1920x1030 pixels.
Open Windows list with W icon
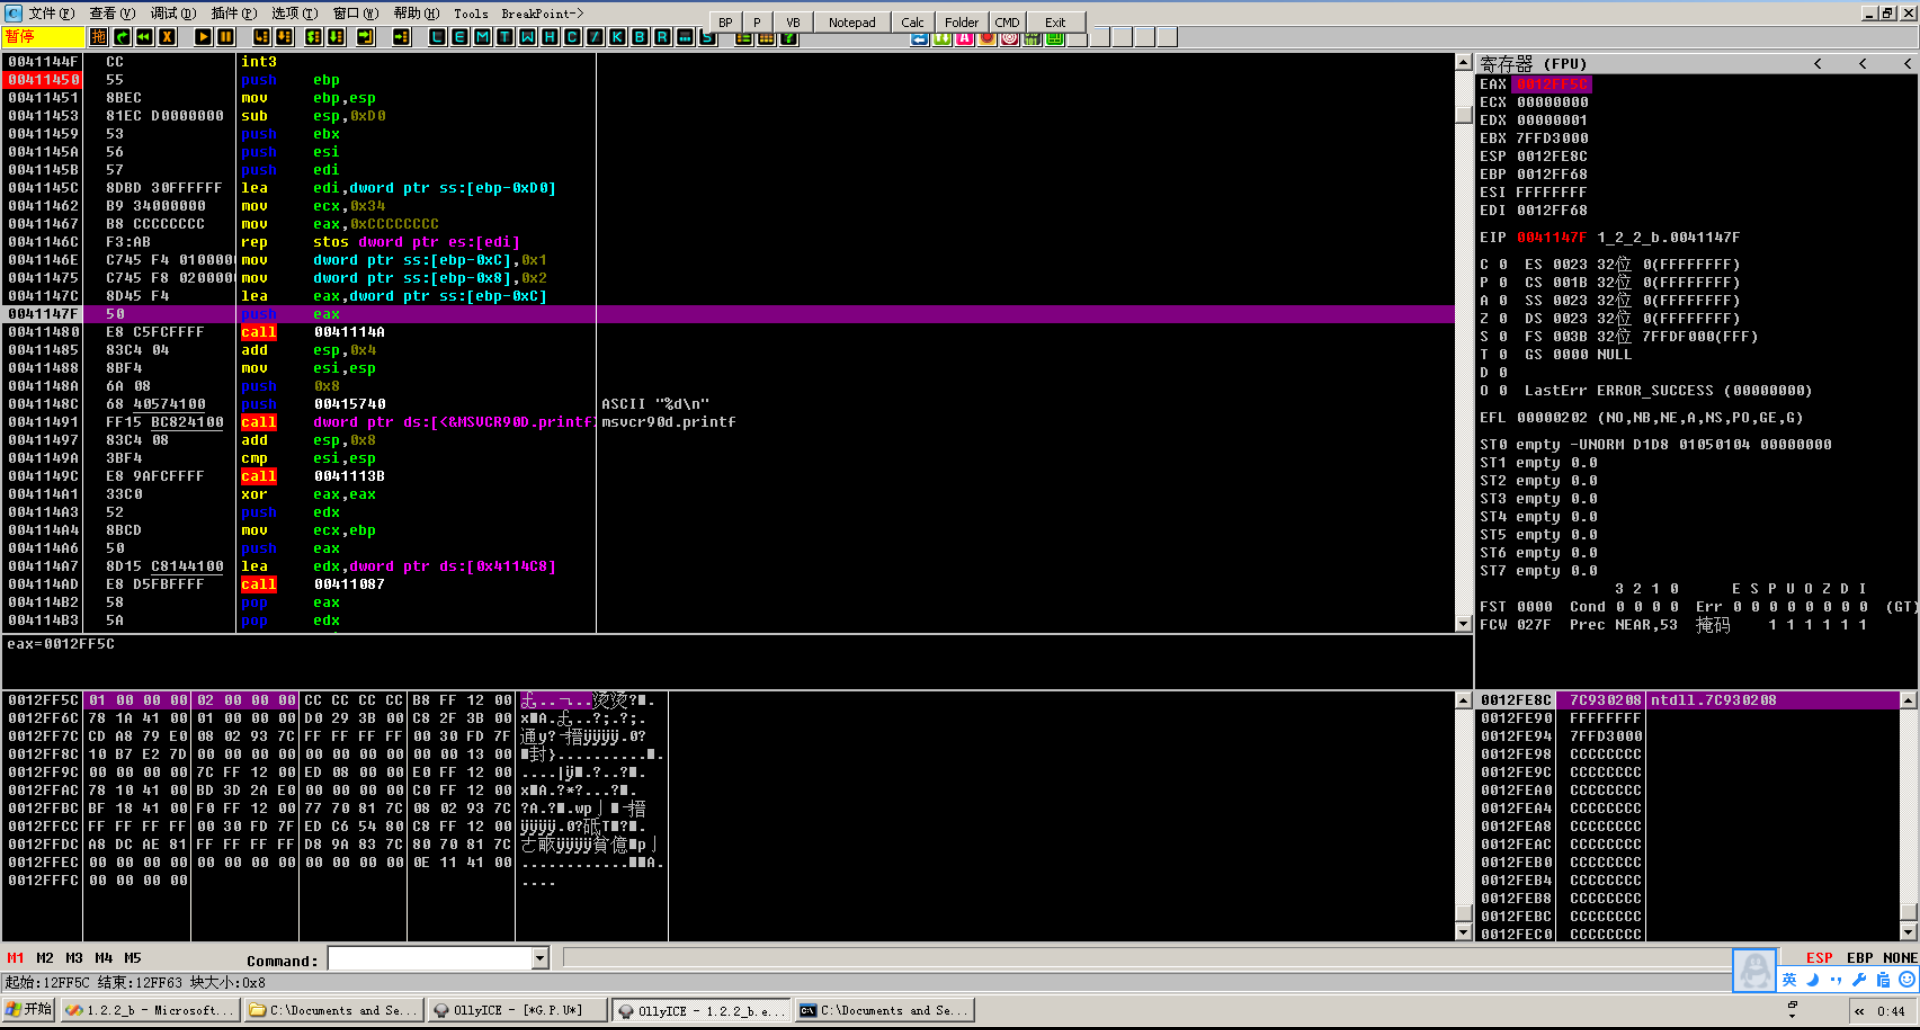pyautogui.click(x=527, y=37)
